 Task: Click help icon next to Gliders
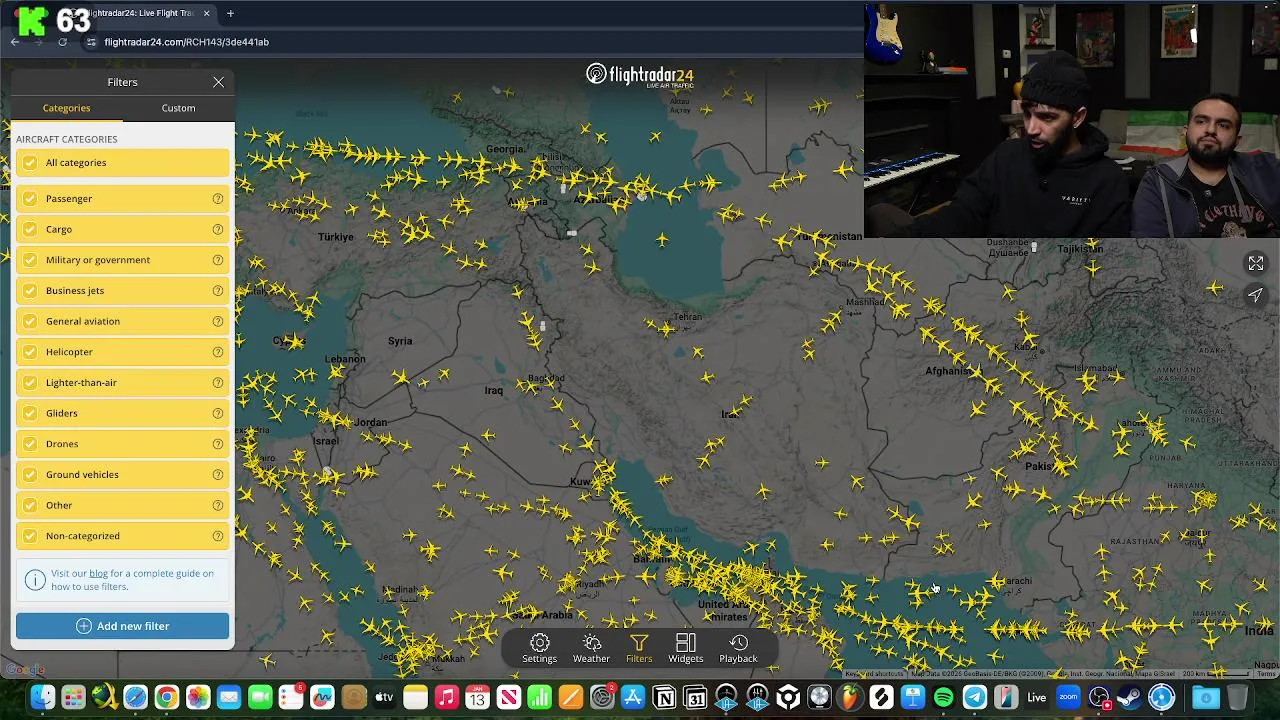217,413
